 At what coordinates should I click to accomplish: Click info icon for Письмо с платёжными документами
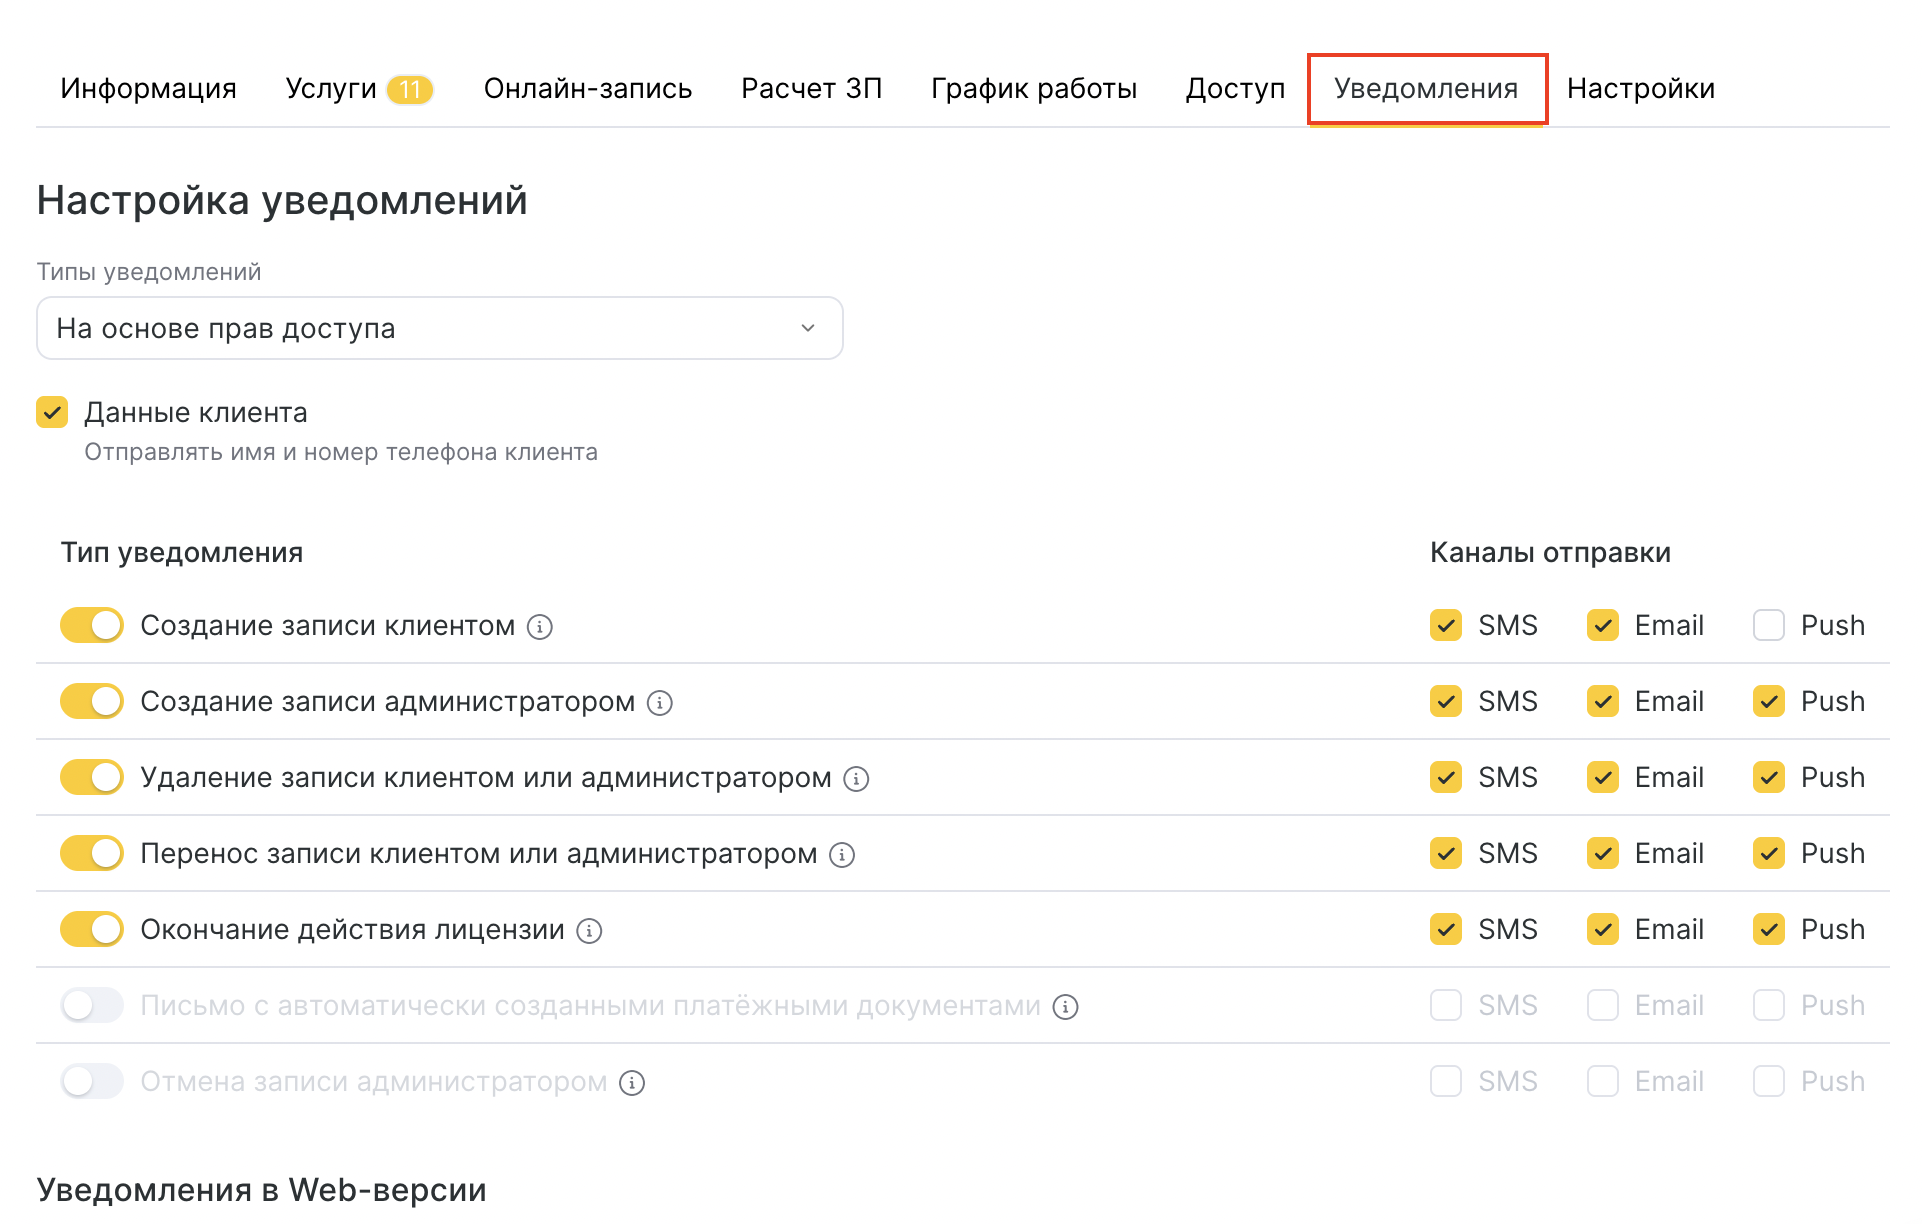(1066, 1007)
